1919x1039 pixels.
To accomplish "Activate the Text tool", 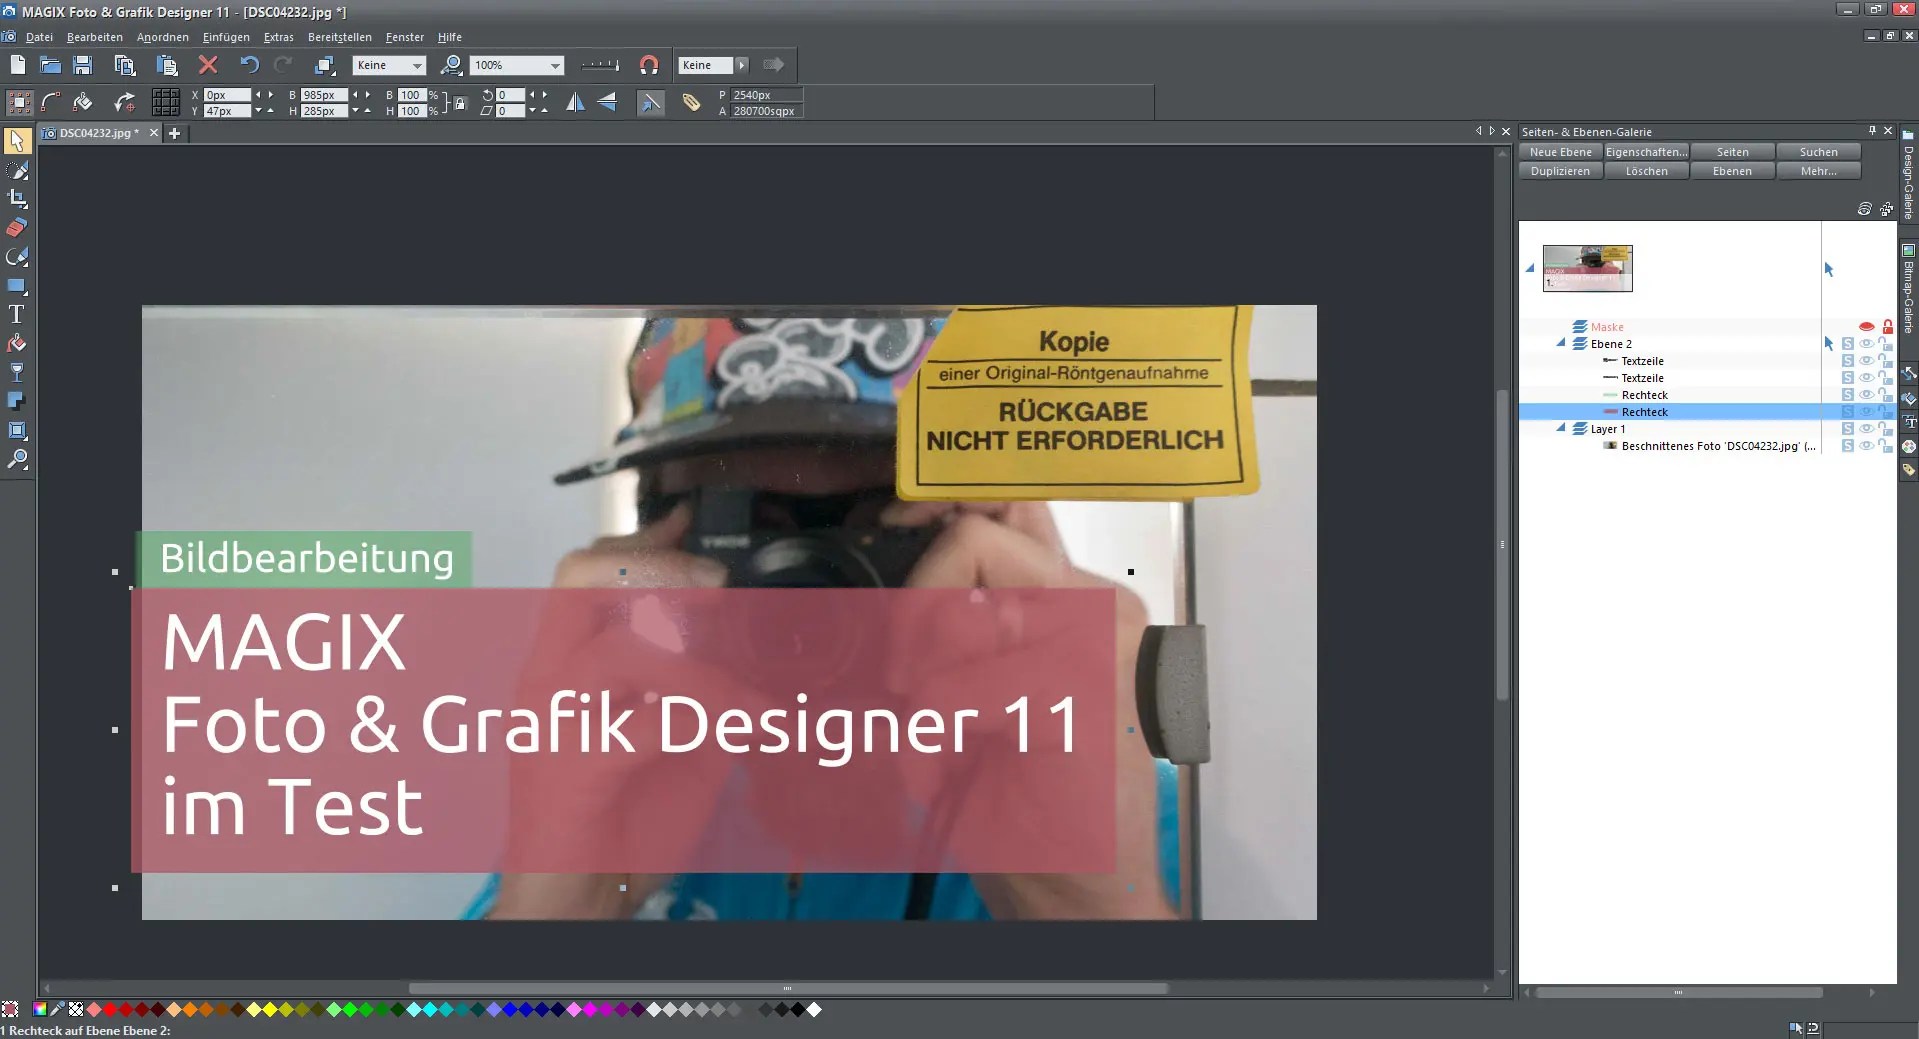I will (x=17, y=314).
